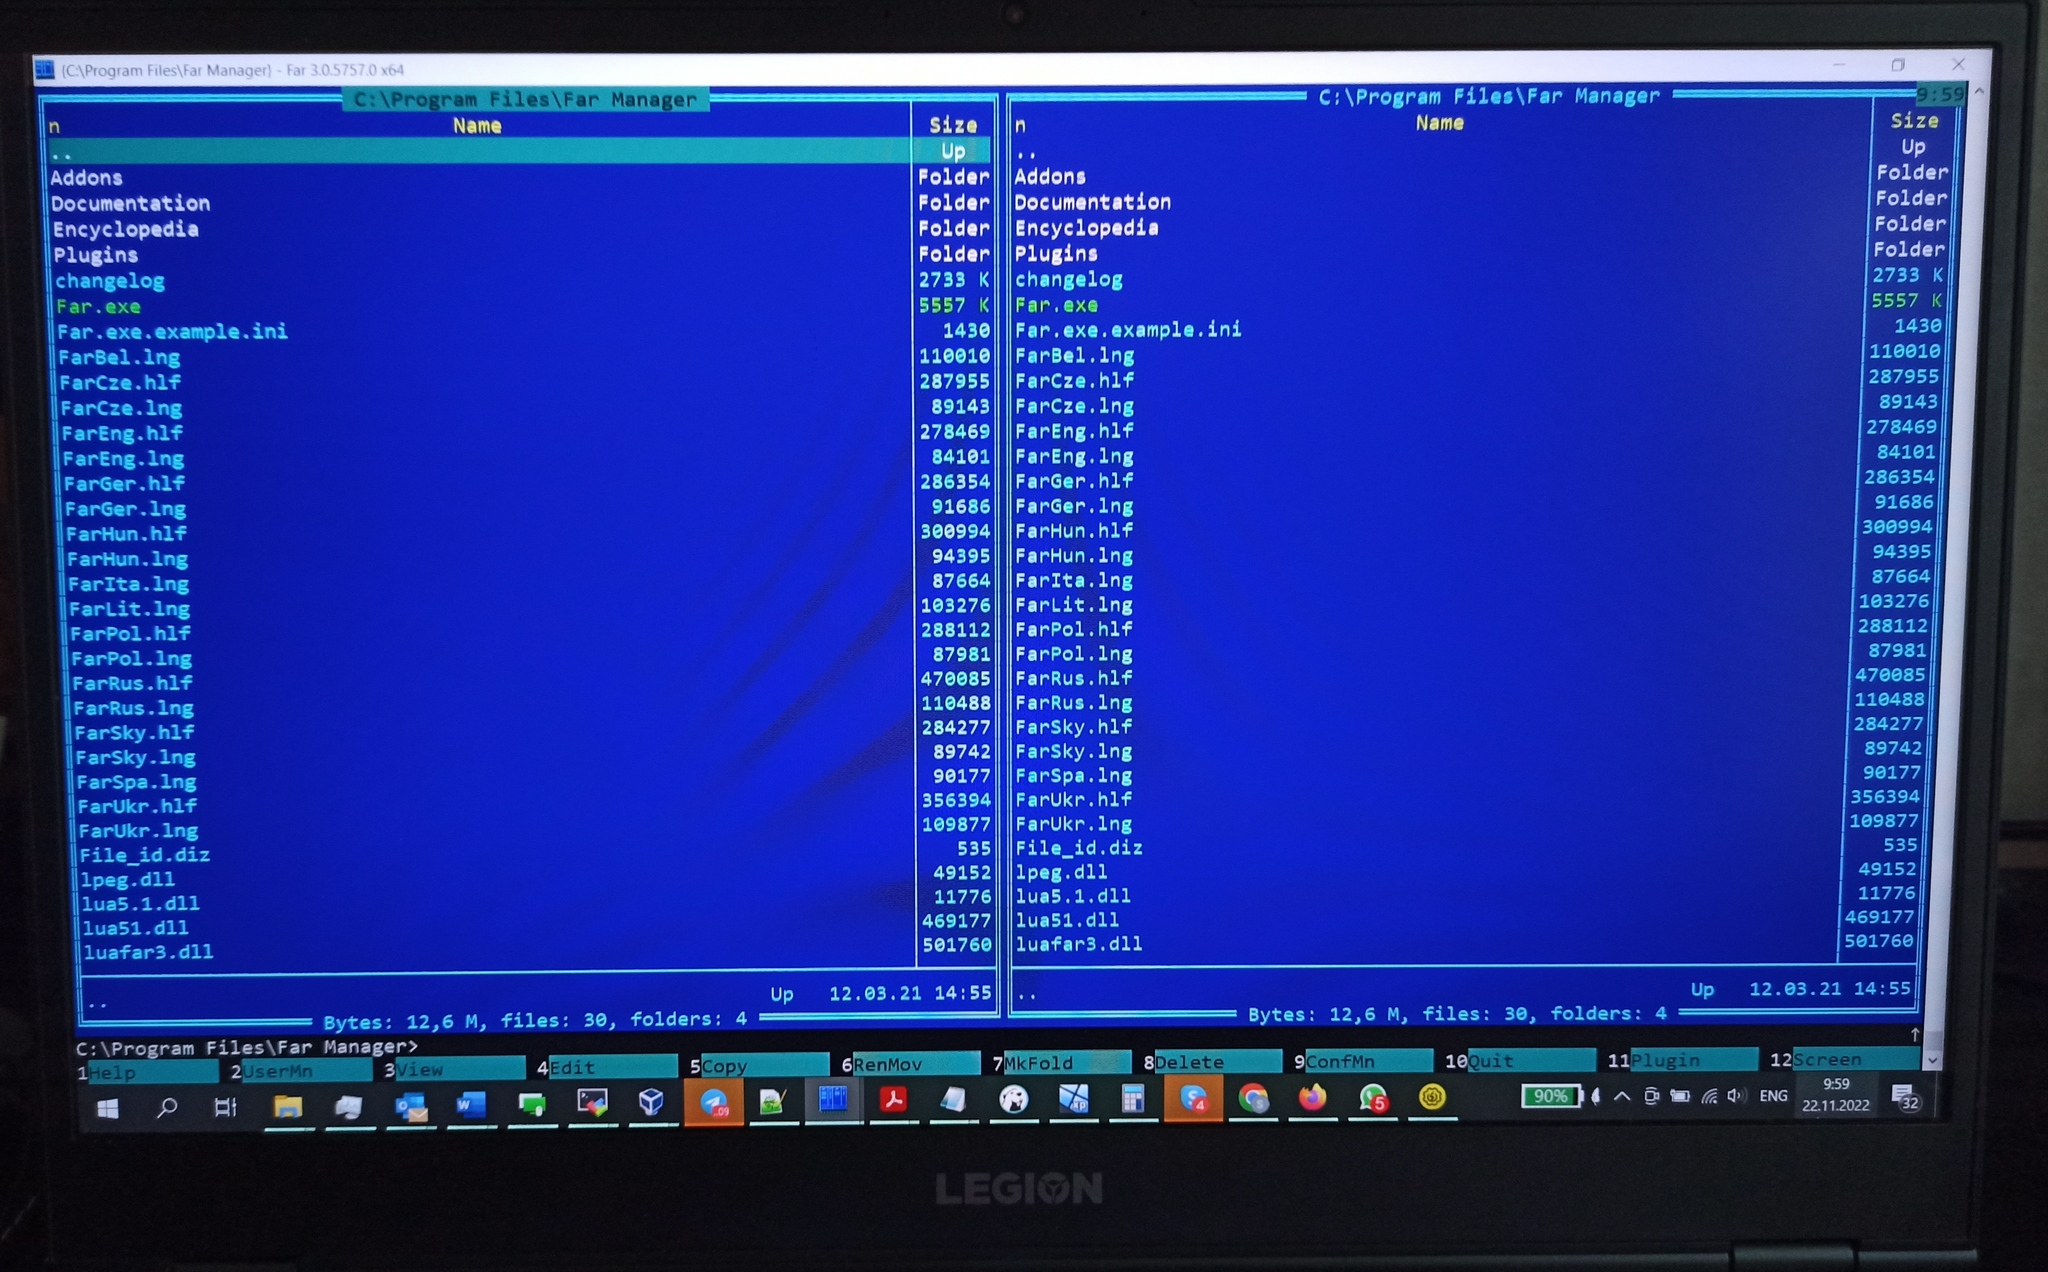Open Windows taskbar search
Image resolution: width=2048 pixels, height=1272 pixels.
[167, 1107]
